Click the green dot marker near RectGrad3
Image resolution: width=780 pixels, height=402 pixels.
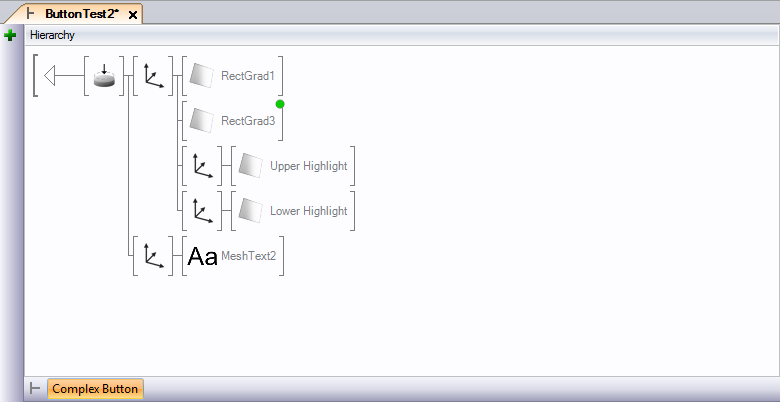click(280, 104)
